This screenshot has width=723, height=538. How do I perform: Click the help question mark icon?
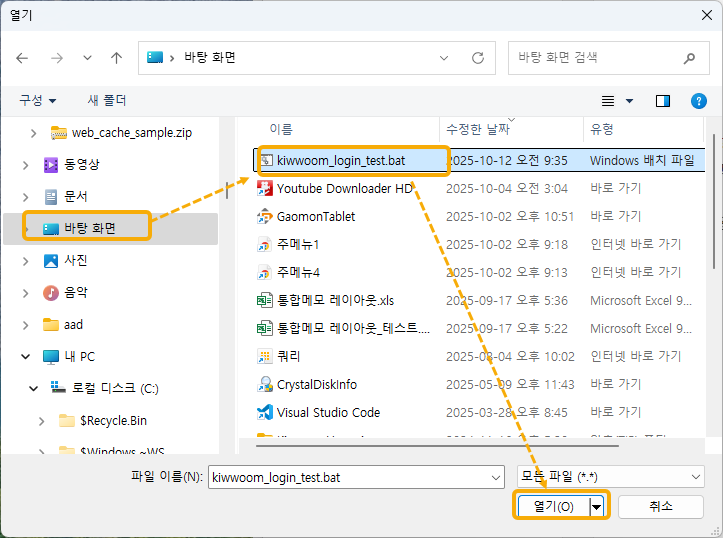pyautogui.click(x=699, y=101)
